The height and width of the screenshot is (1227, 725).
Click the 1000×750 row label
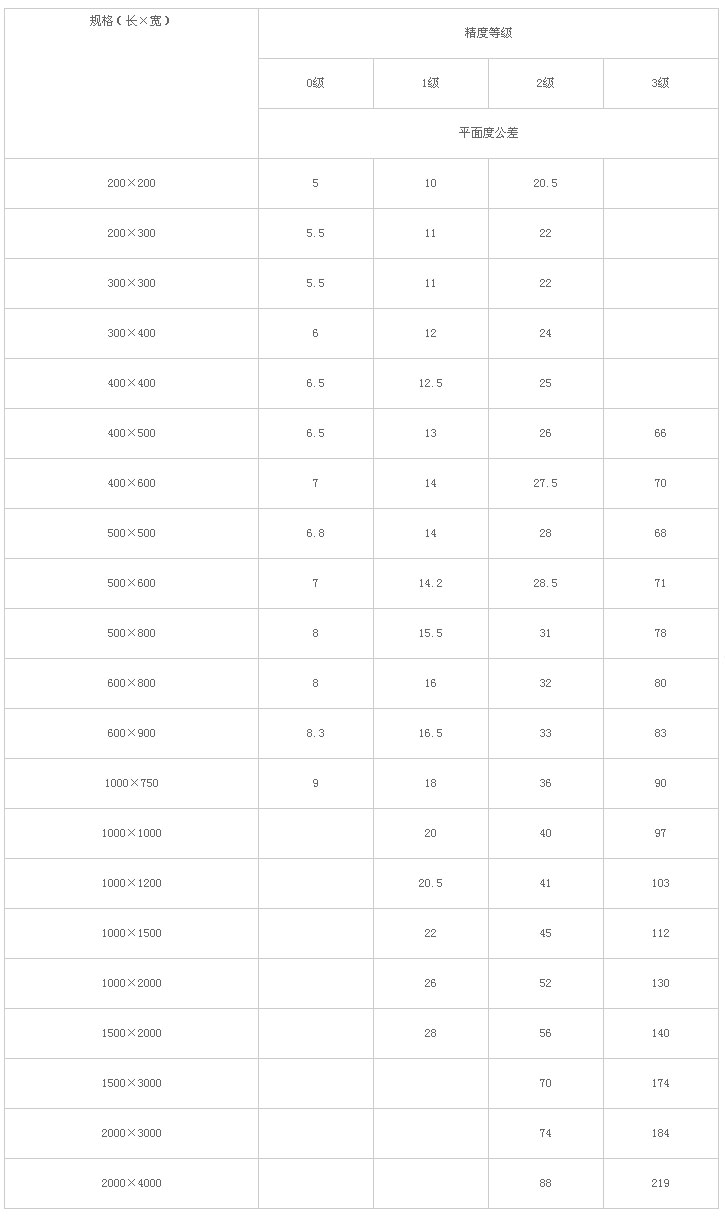[x=131, y=784]
